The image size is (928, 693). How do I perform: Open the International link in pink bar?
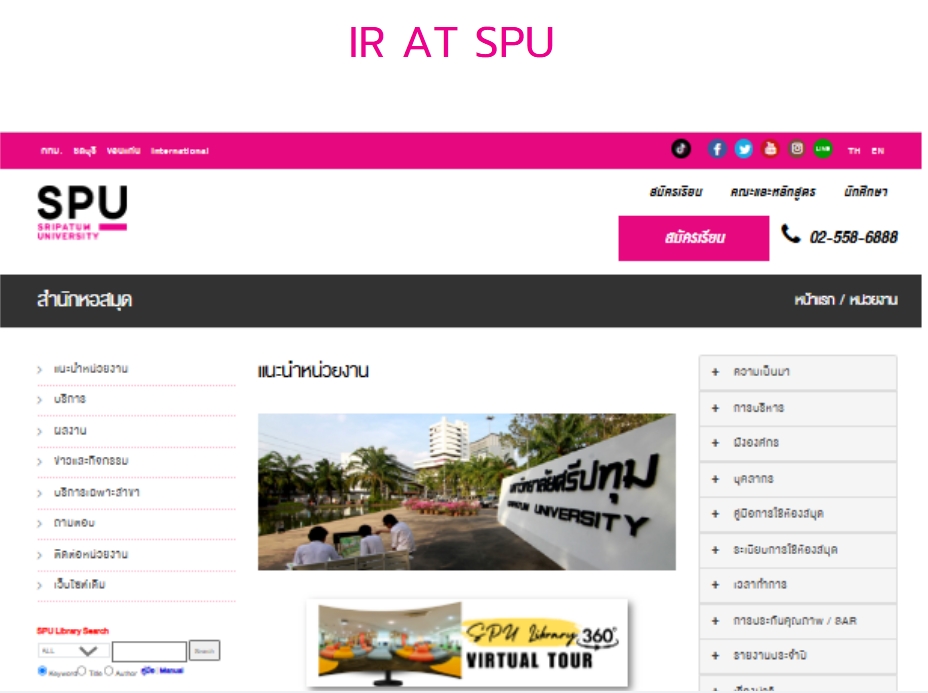[179, 151]
